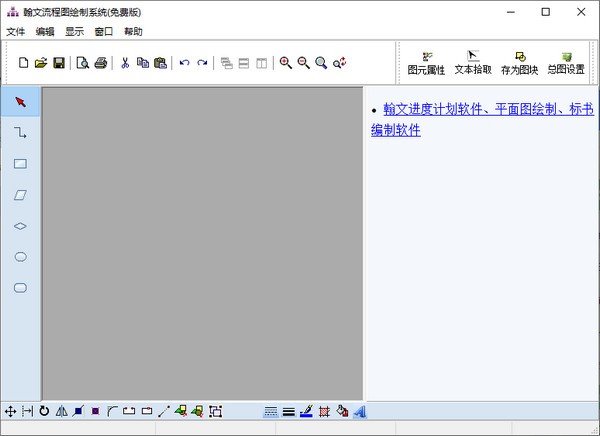Open print preview icon
Viewport: 600px width, 436px height.
point(82,63)
